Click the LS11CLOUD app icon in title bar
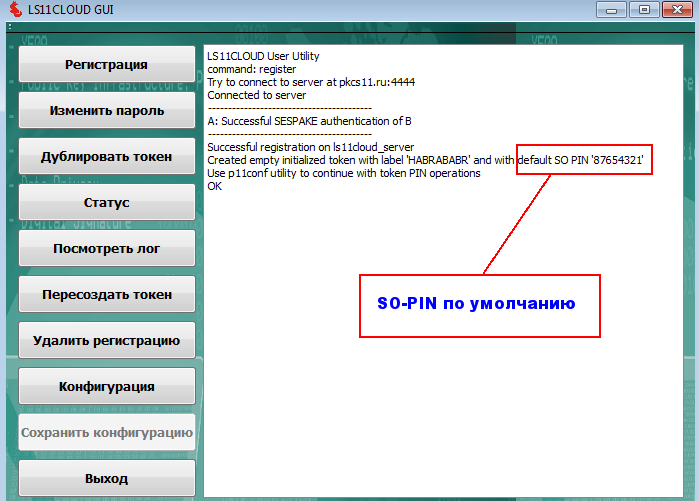The image size is (699, 501). click(x=15, y=9)
